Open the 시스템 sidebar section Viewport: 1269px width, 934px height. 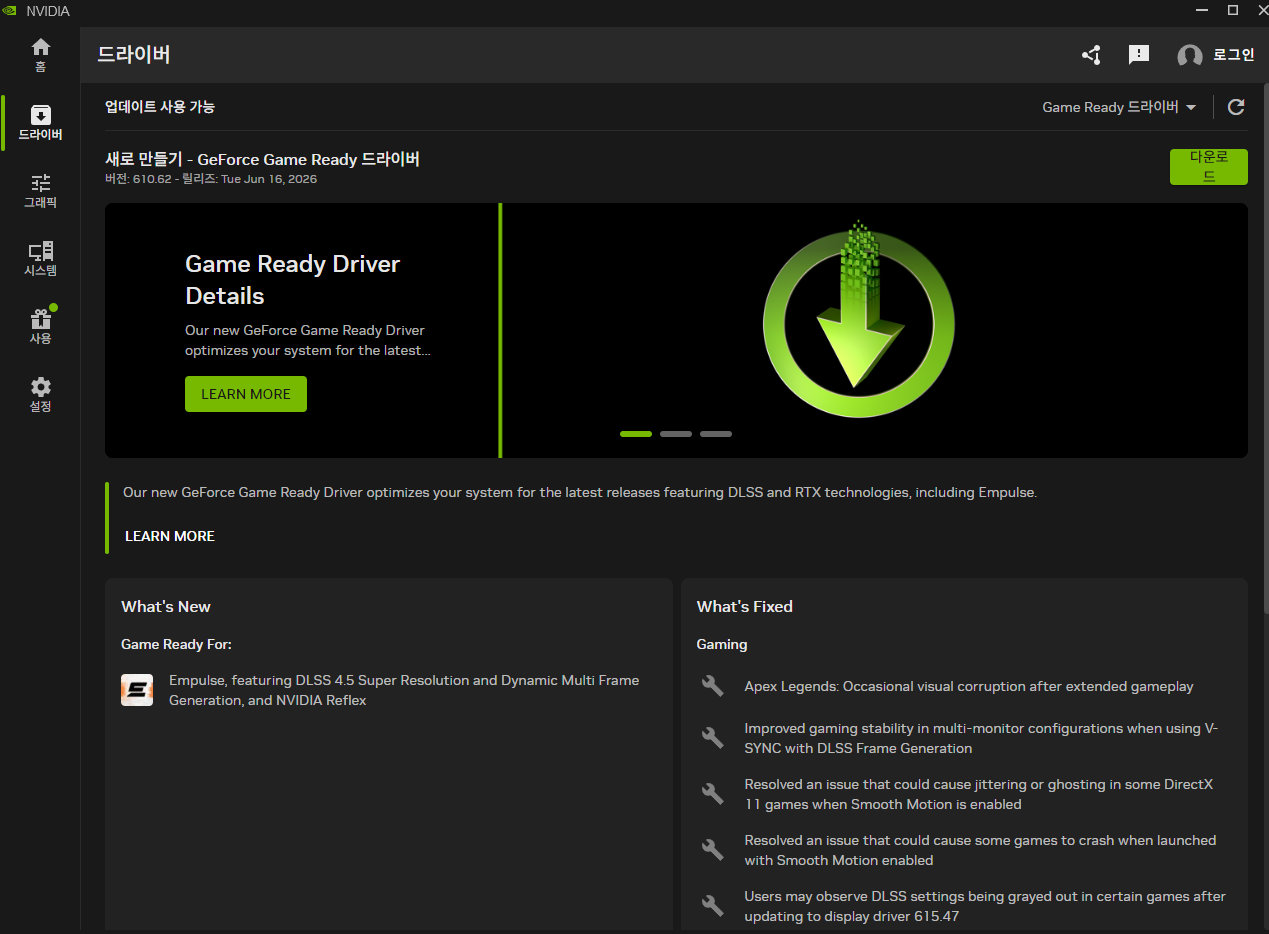click(40, 259)
